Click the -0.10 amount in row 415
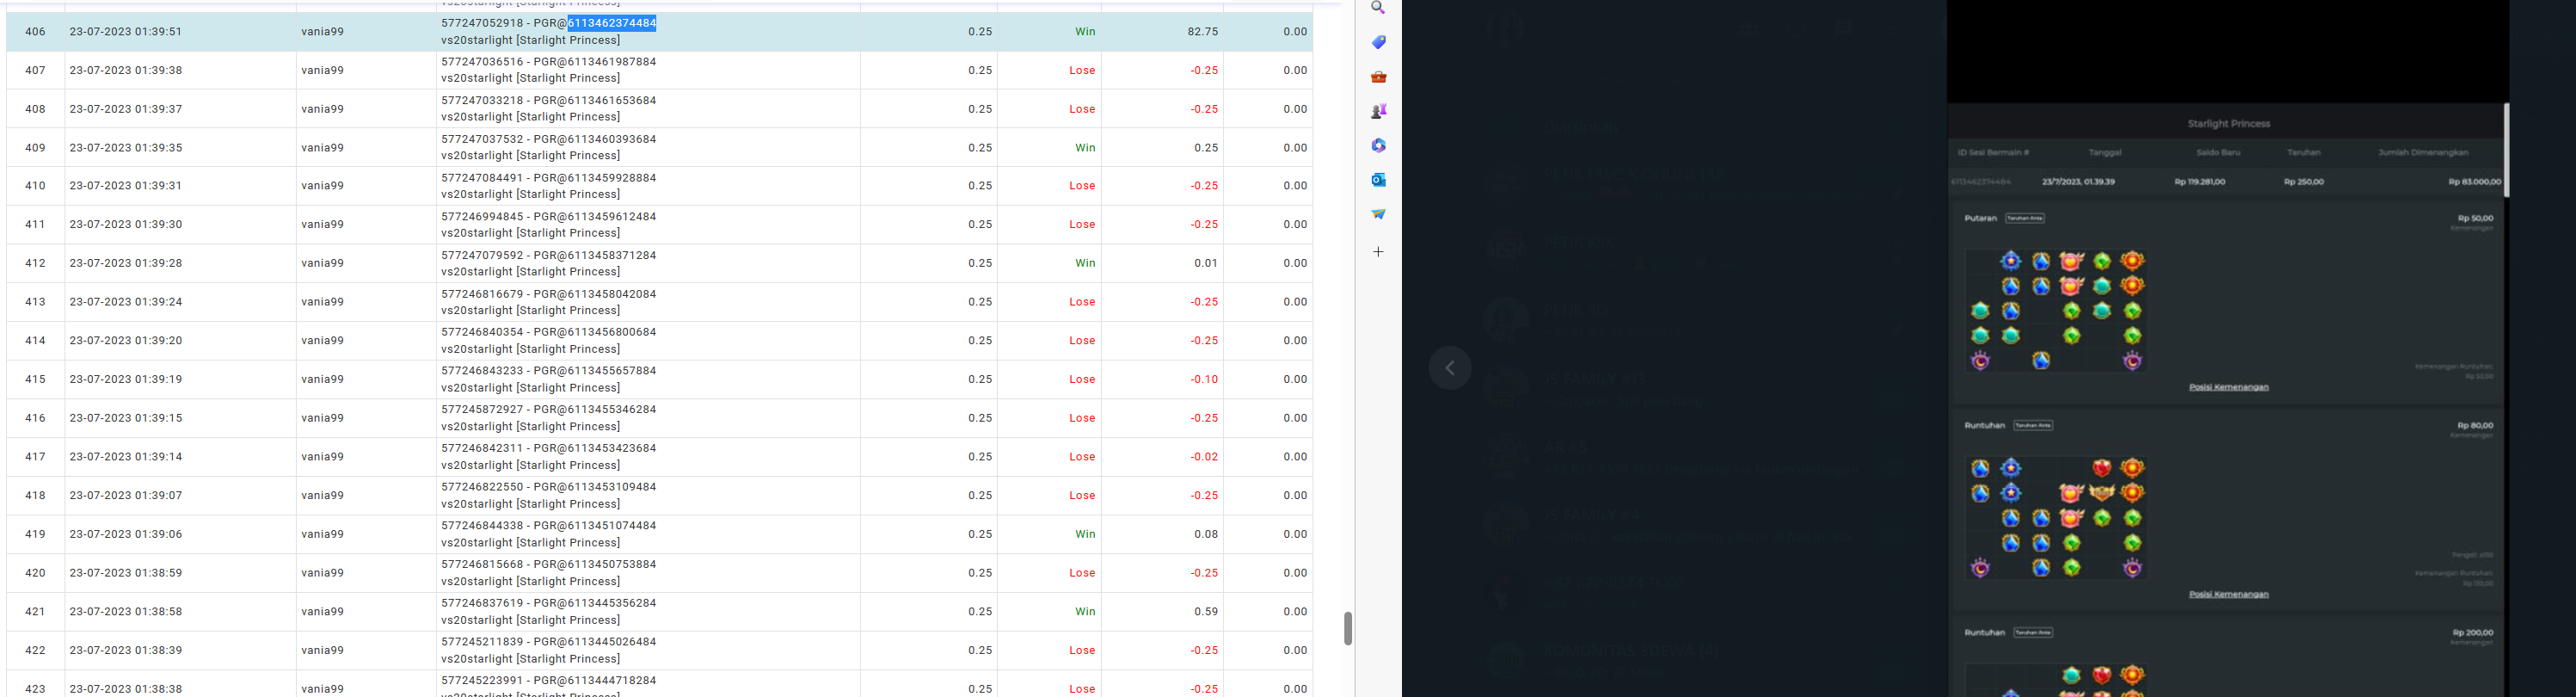2576x697 pixels. 1204,380
